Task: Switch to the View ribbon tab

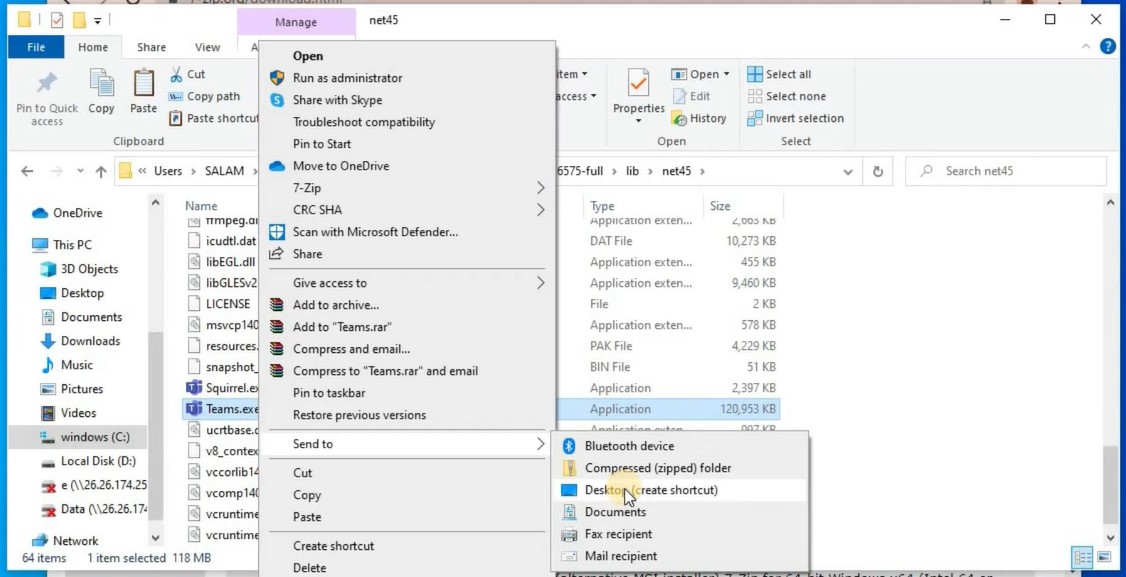Action: 208,46
